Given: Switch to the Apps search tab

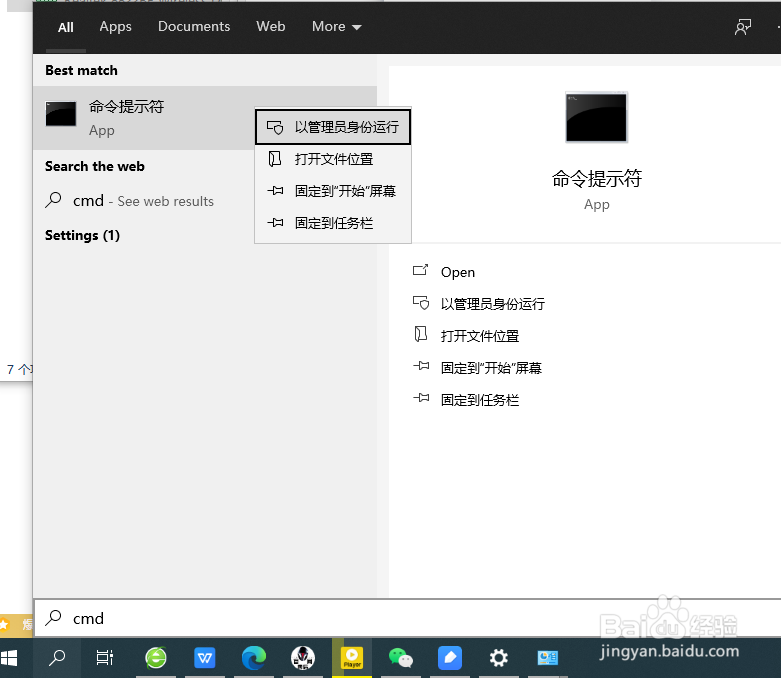Looking at the screenshot, I should pyautogui.click(x=116, y=26).
